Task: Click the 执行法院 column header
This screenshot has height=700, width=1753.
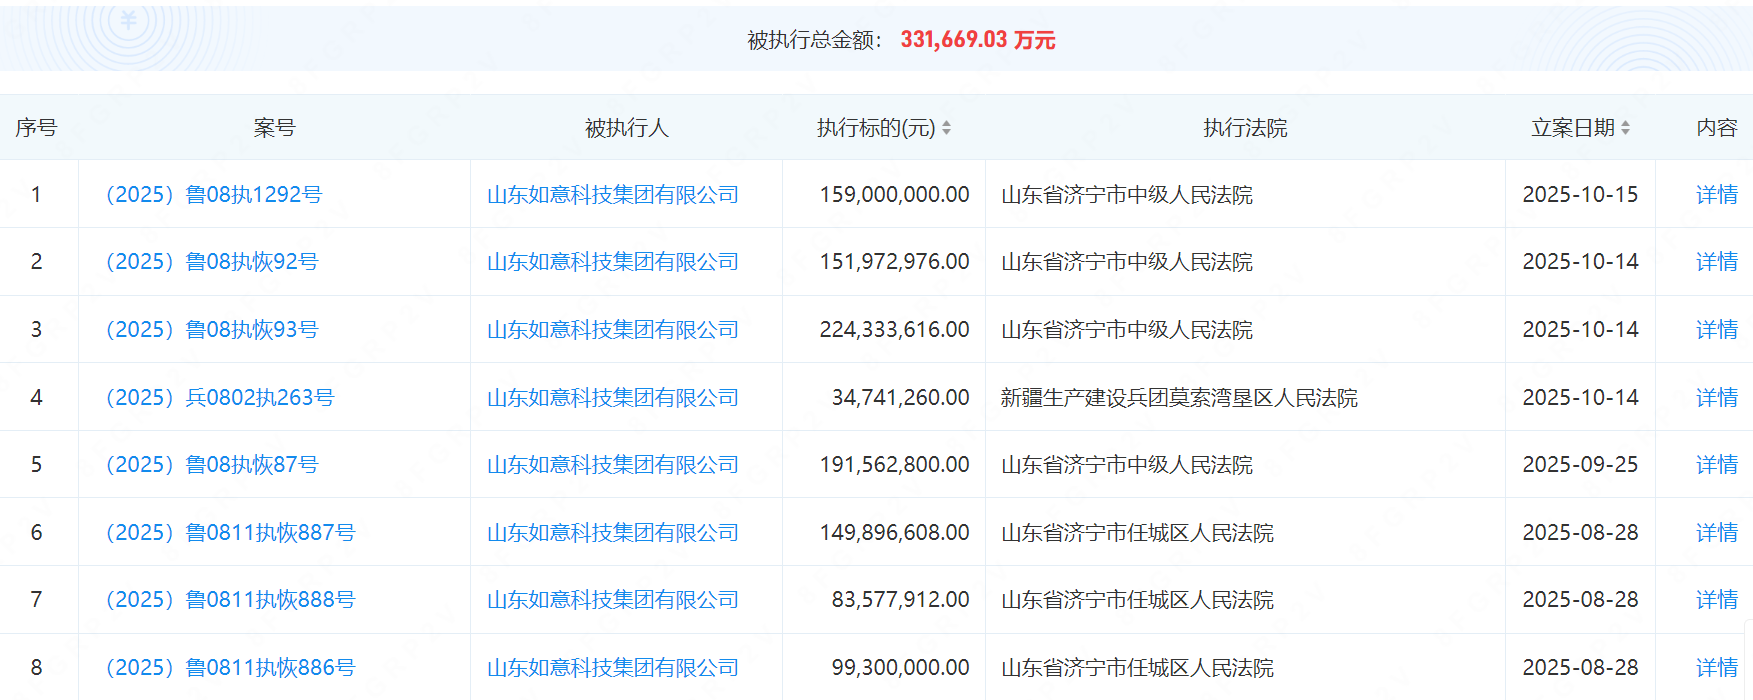Action: pyautogui.click(x=1245, y=128)
